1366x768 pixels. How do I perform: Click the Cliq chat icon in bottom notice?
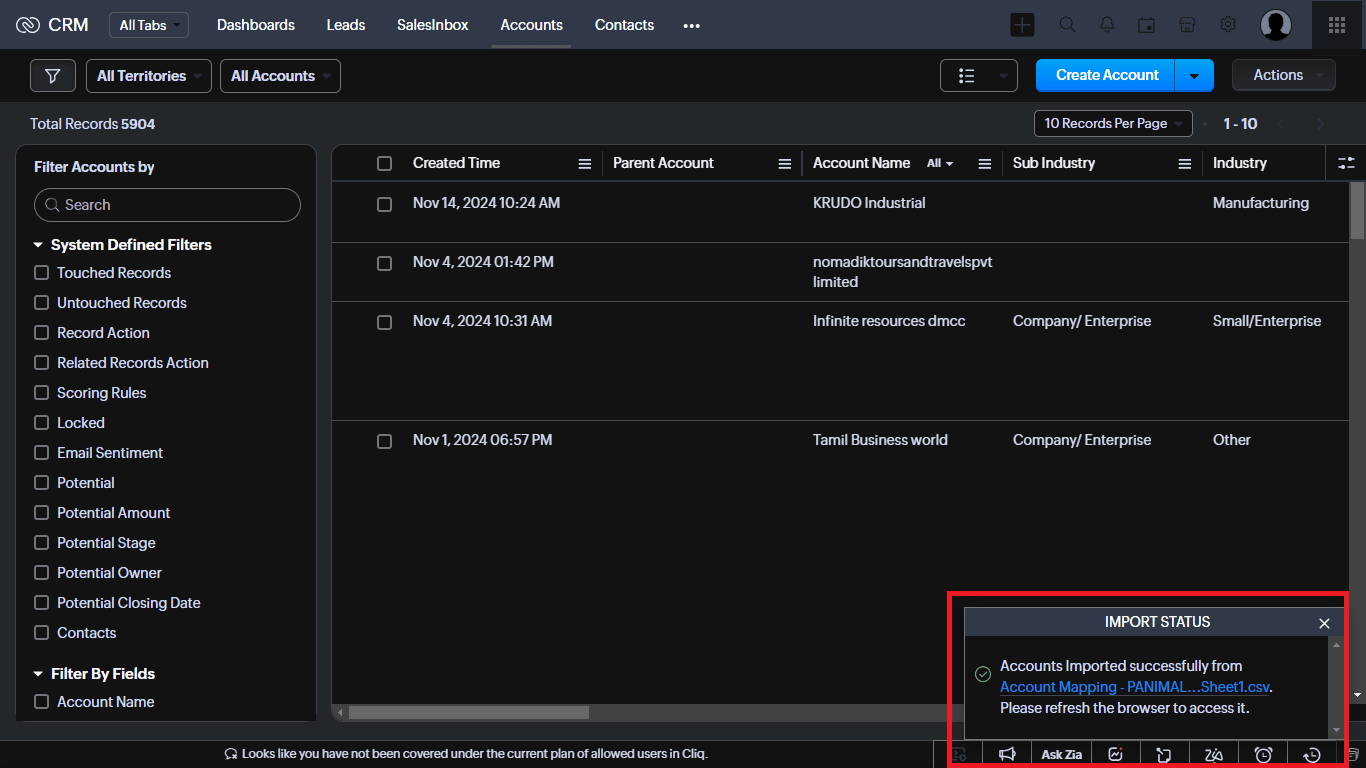click(231, 754)
